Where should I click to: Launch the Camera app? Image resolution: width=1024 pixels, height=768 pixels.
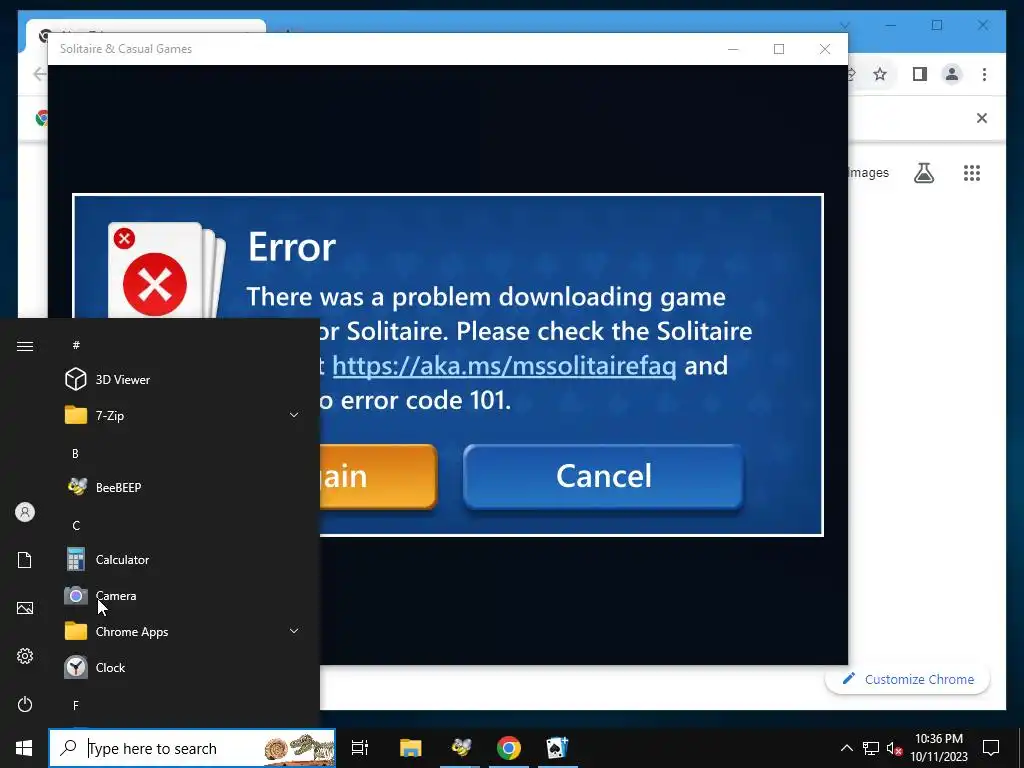coord(184,596)
